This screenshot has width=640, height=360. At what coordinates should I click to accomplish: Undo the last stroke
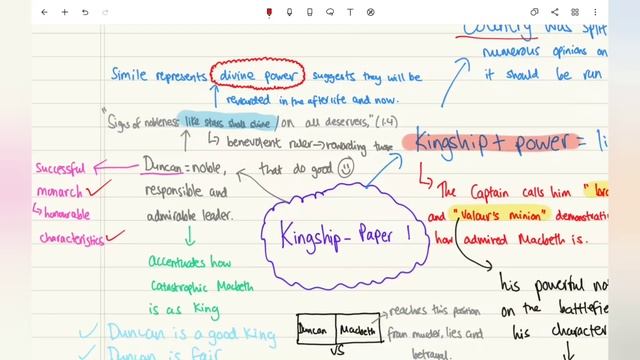click(x=85, y=12)
